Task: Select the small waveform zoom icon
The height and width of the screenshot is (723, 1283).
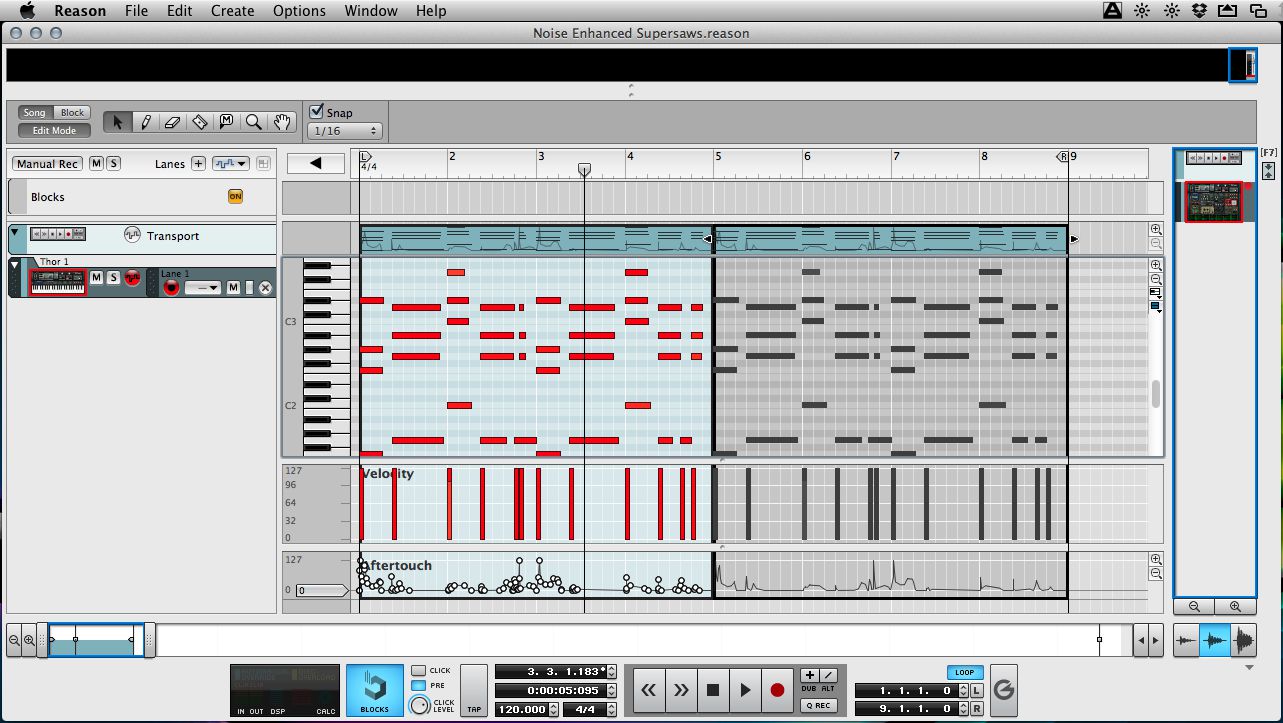Action: pyautogui.click(x=1187, y=640)
